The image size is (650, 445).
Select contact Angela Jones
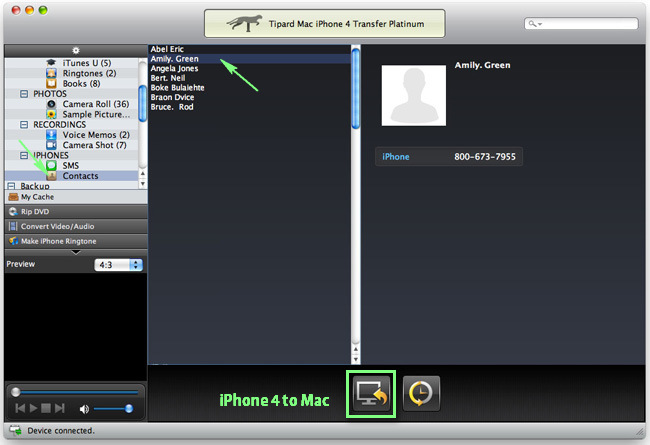click(x=174, y=68)
